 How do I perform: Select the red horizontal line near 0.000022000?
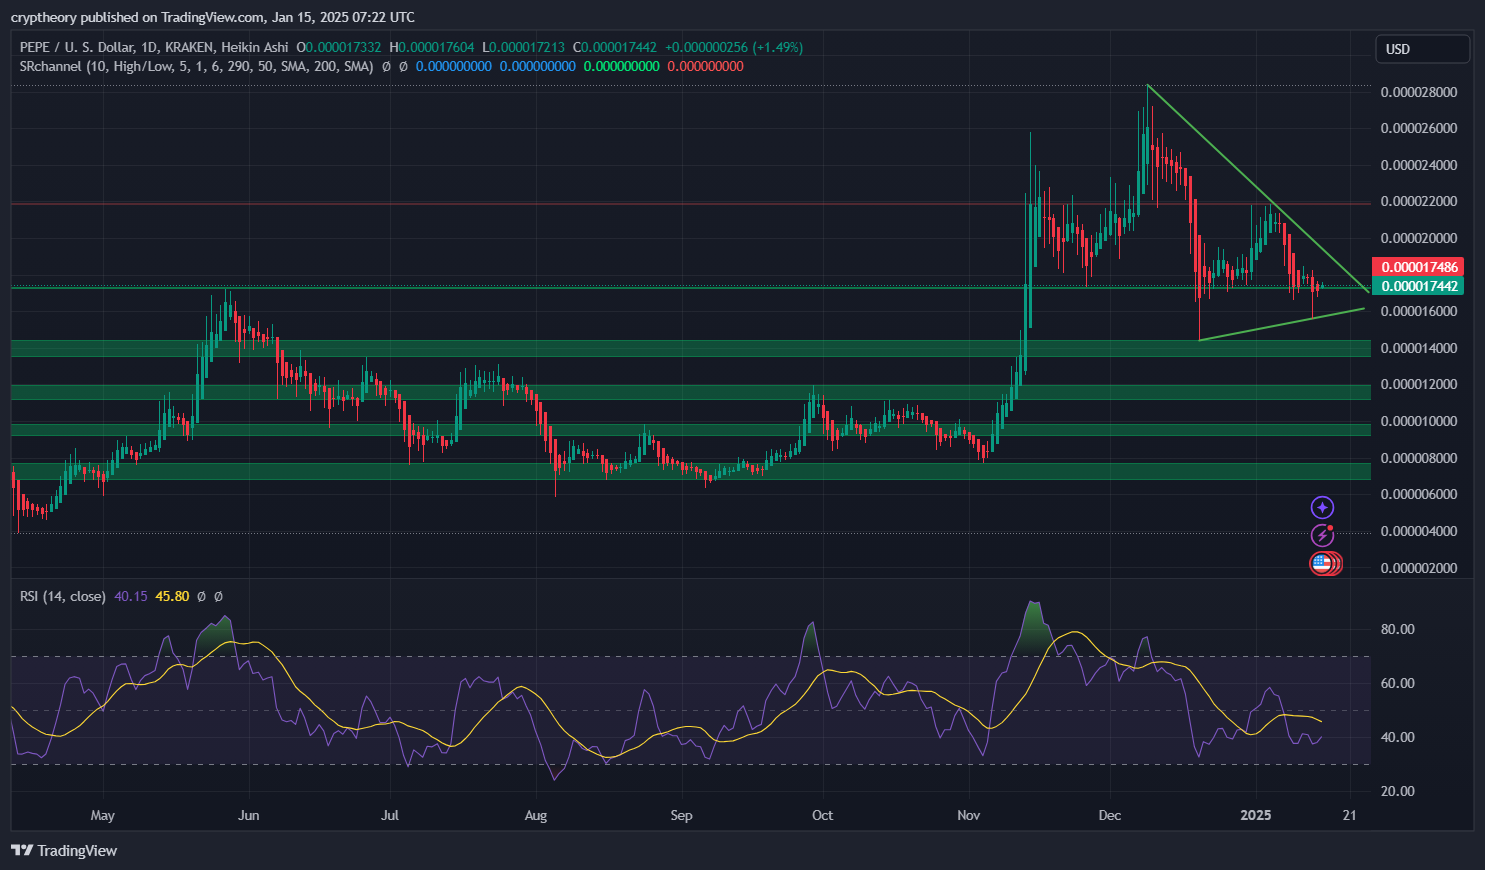690,203
